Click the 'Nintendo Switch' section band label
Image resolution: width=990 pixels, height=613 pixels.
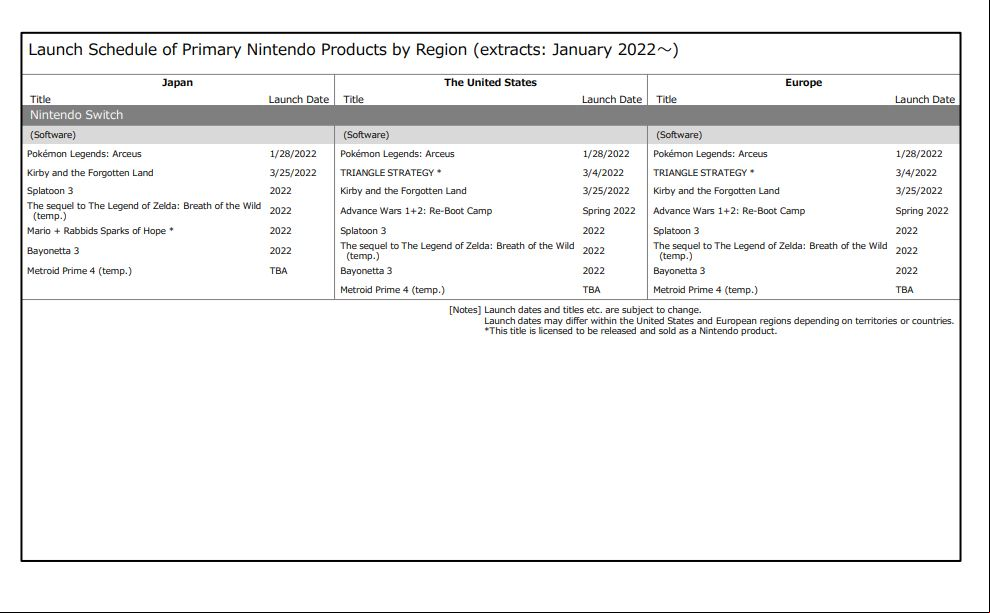tap(76, 115)
